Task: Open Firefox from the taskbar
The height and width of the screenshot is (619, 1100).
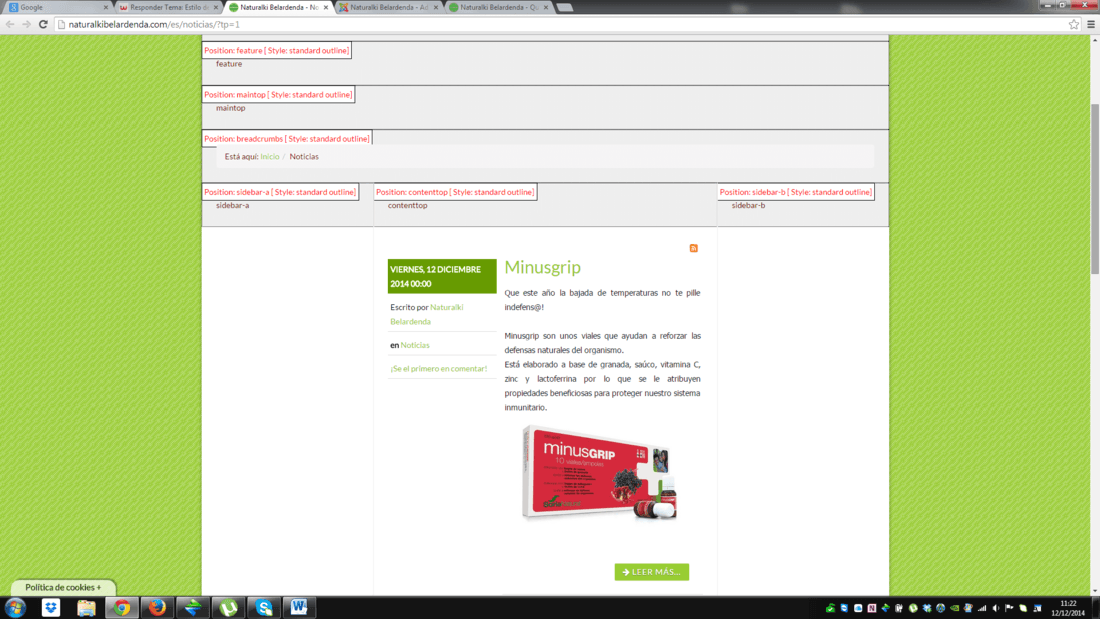Action: click(157, 608)
